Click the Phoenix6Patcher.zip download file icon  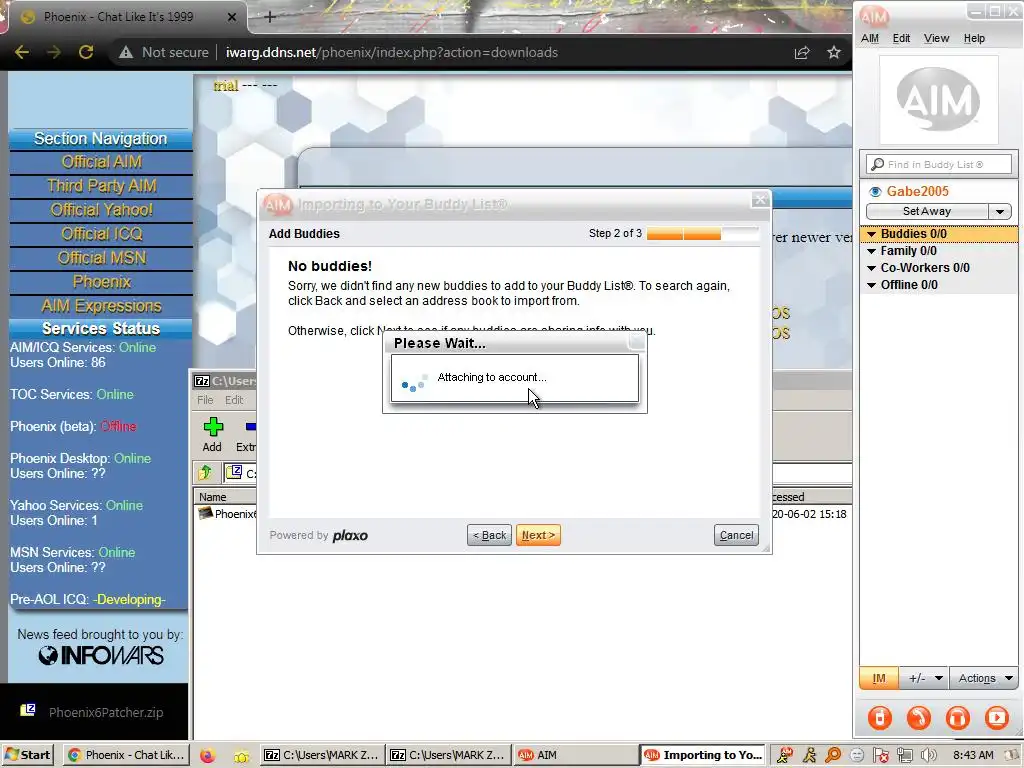pyautogui.click(x=27, y=710)
